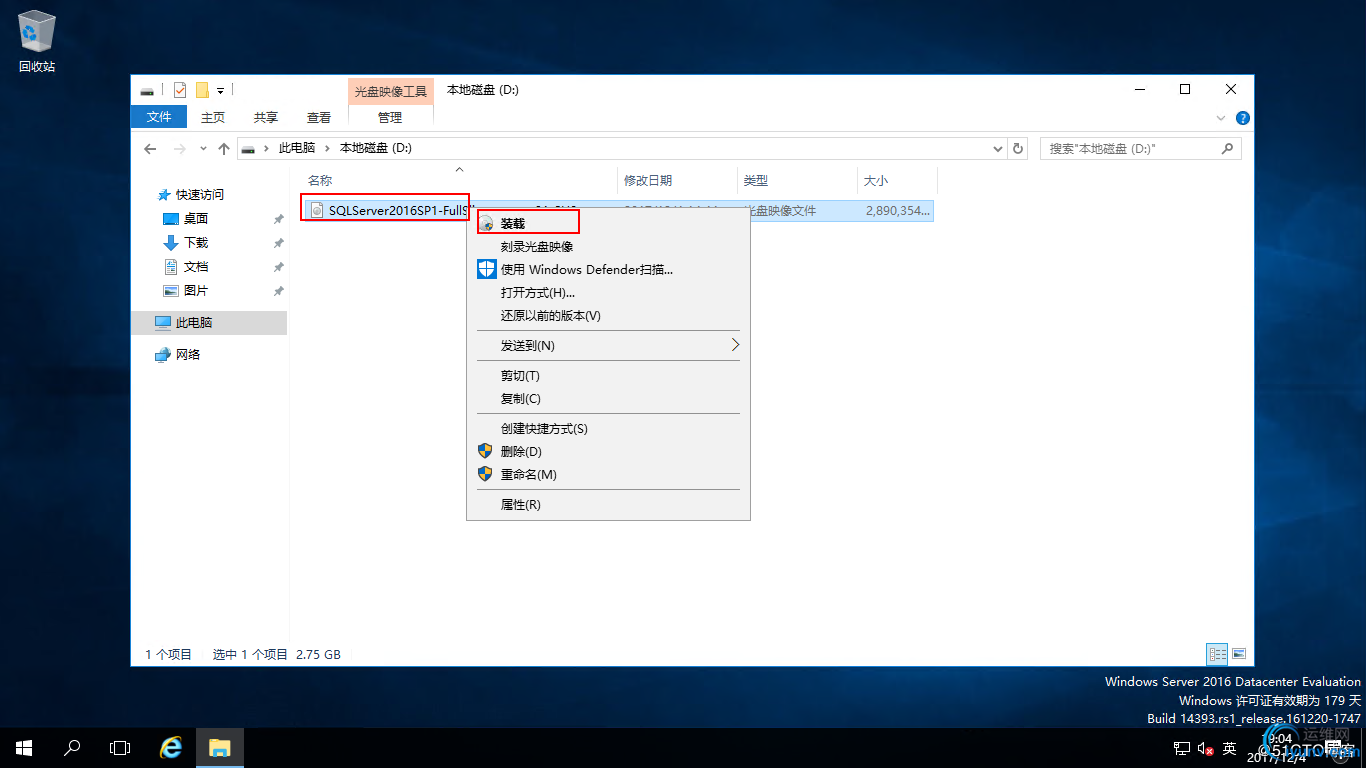Open 下载 in the navigation pane
Viewport: 1366px width, 768px height.
[x=196, y=243]
